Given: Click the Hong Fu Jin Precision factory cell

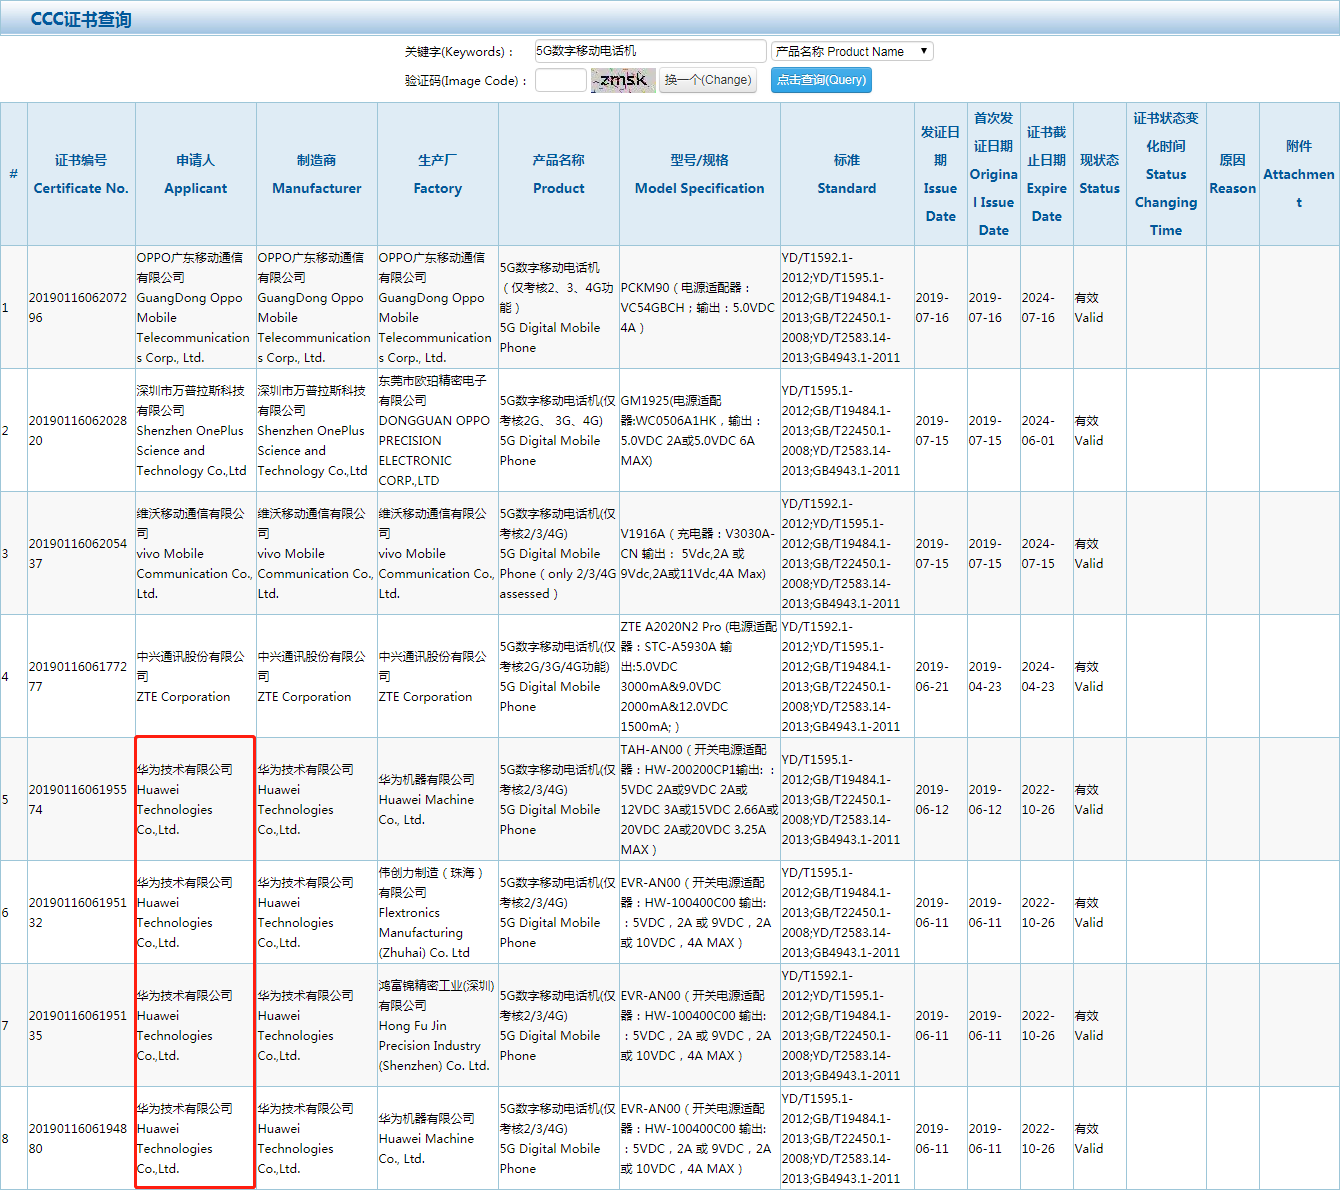Looking at the screenshot, I should (x=436, y=1025).
